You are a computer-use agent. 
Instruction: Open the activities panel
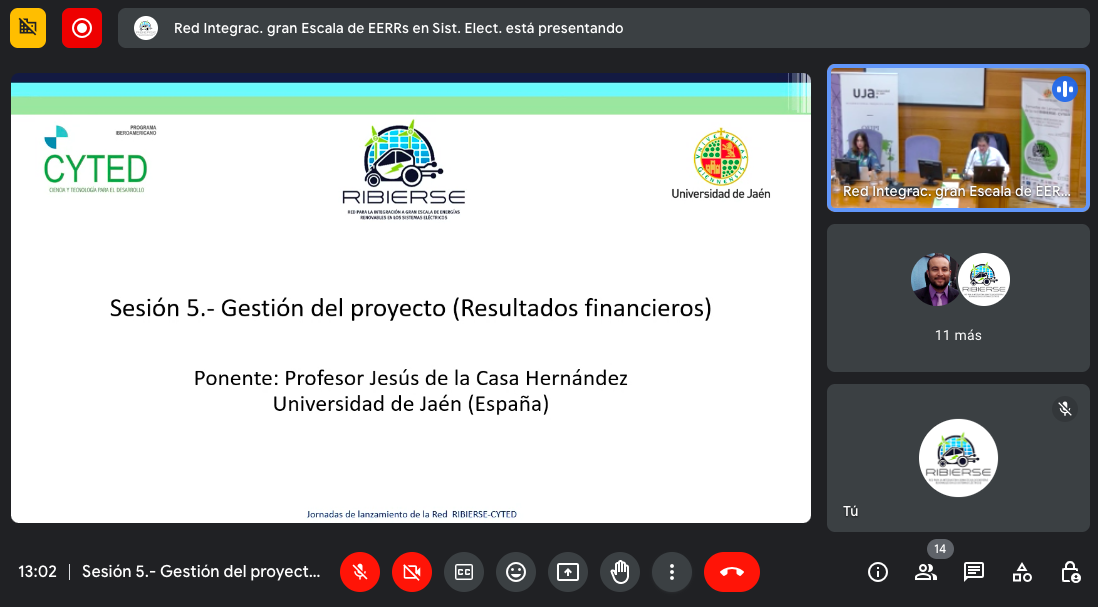pyautogui.click(x=1022, y=572)
